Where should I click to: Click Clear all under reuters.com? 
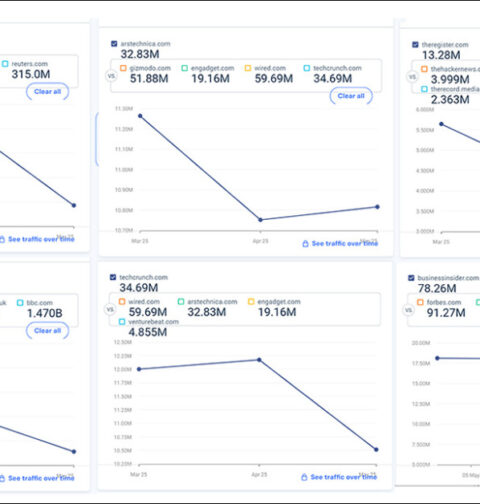coord(47,92)
